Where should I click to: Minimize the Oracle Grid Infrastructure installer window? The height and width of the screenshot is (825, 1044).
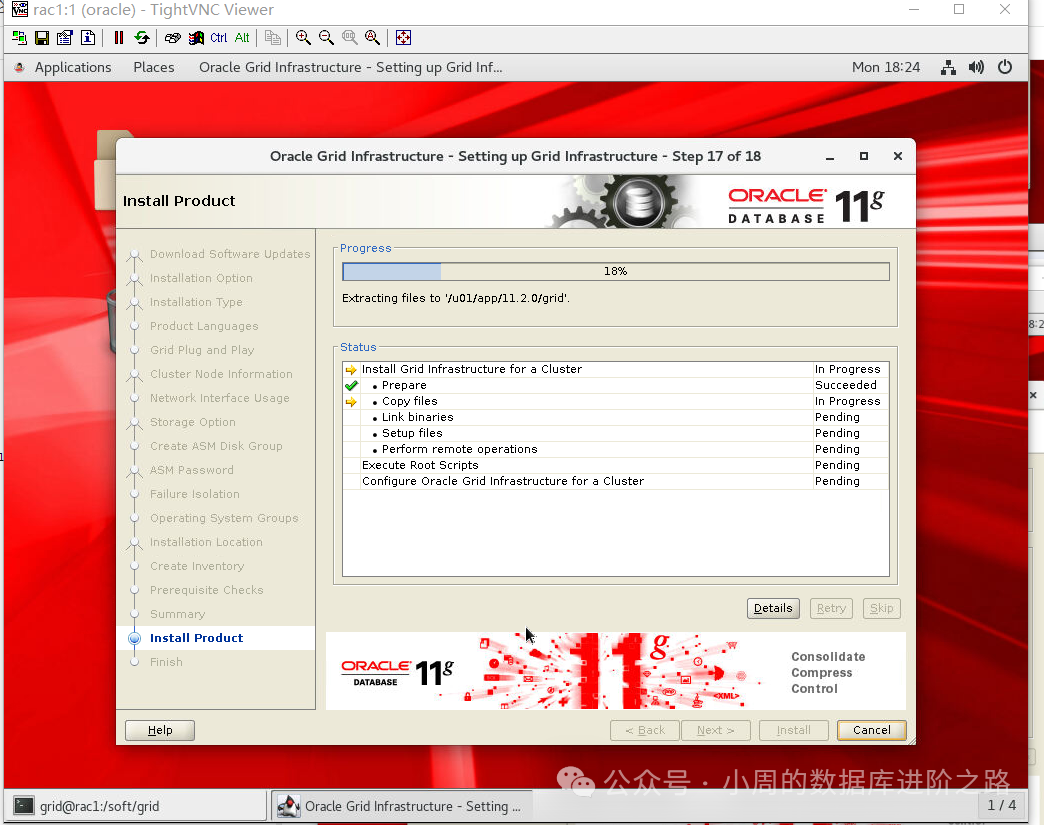click(x=830, y=156)
